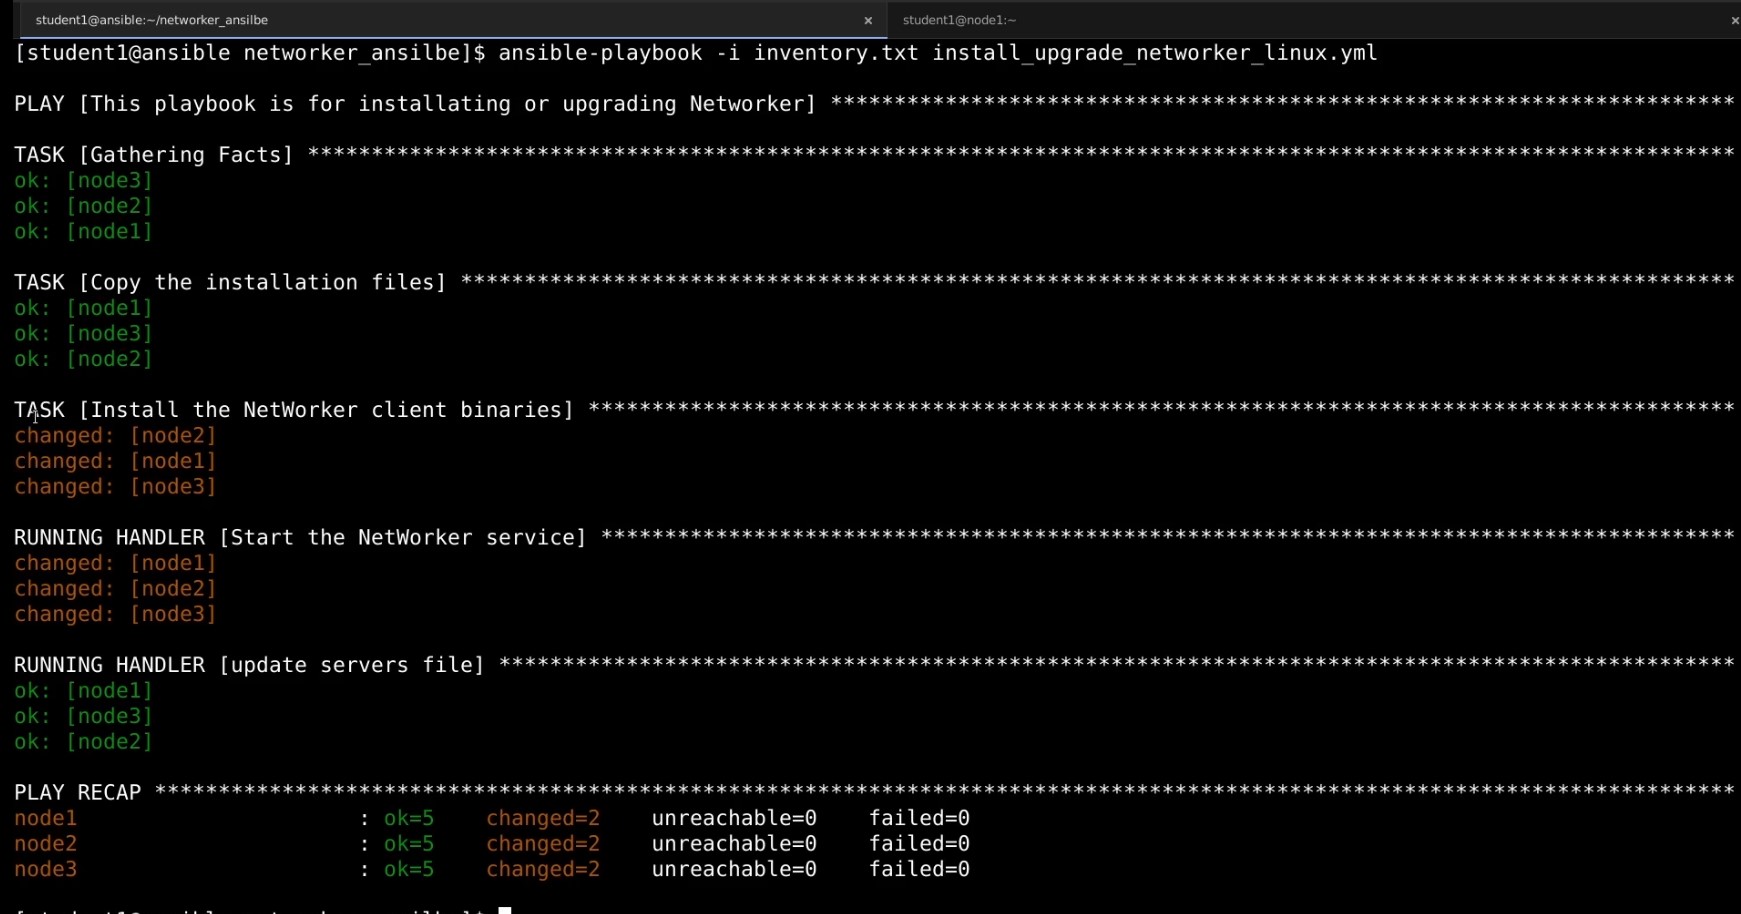Click the TASK [Gathering Facts] heading
The height and width of the screenshot is (914, 1741).
point(154,155)
